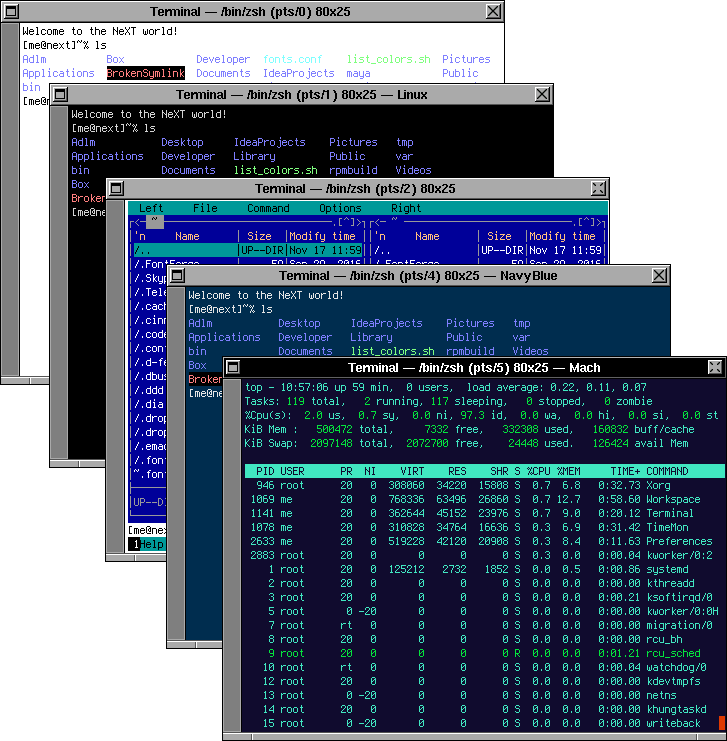Viewport: 727px width, 741px height.
Task: Click the right panel Size column header
Action: pyautogui.click(x=499, y=236)
